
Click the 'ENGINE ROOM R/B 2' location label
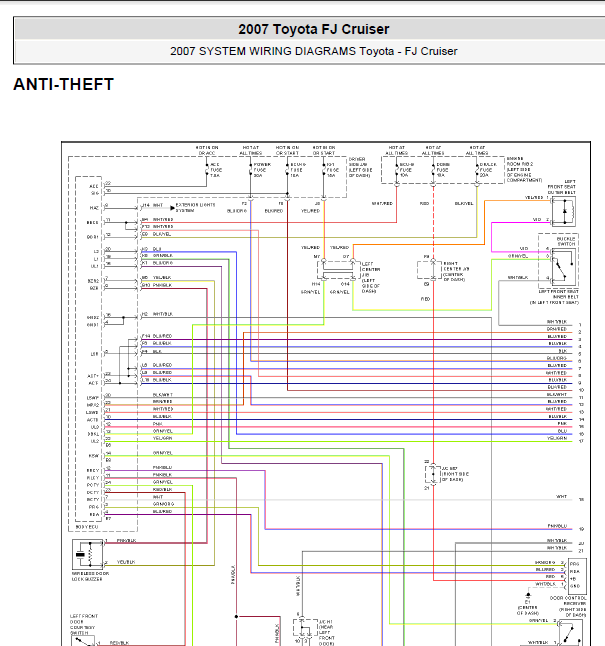pos(524,169)
